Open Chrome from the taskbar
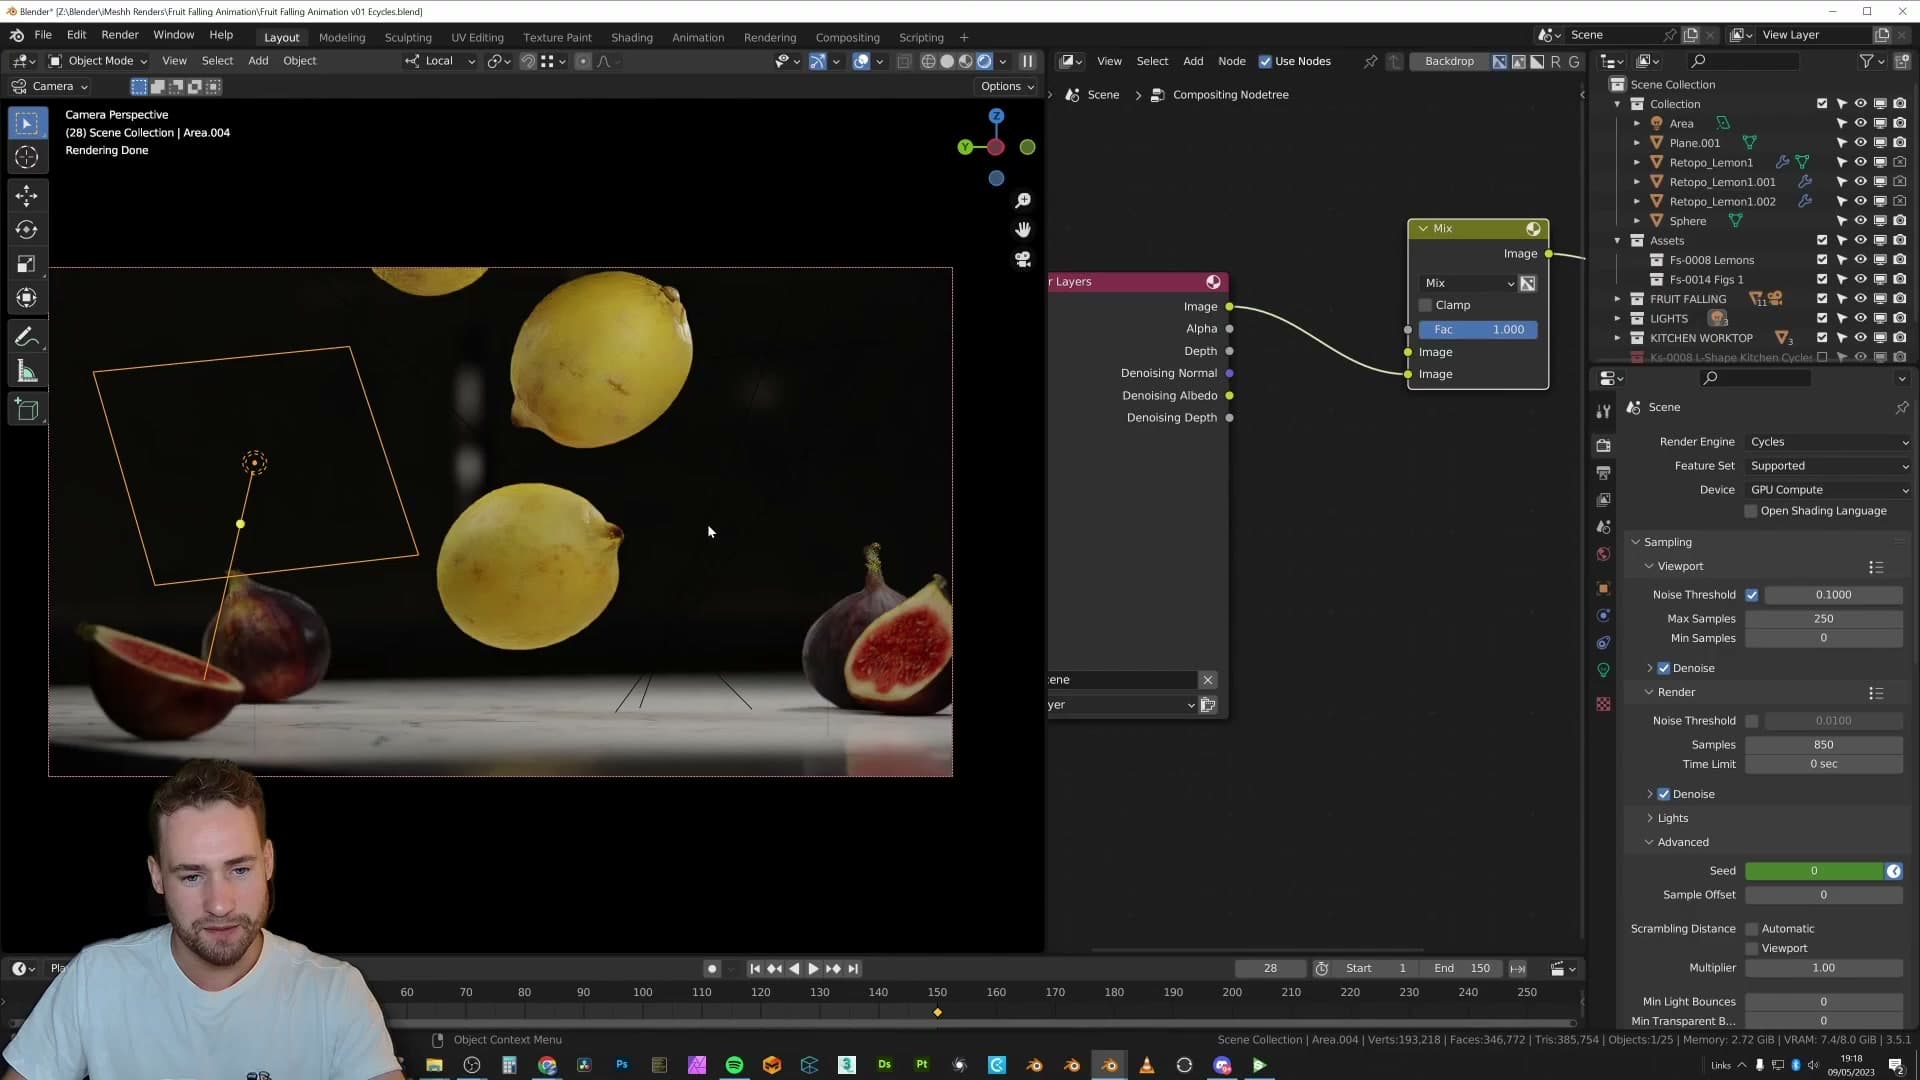 pyautogui.click(x=547, y=1065)
